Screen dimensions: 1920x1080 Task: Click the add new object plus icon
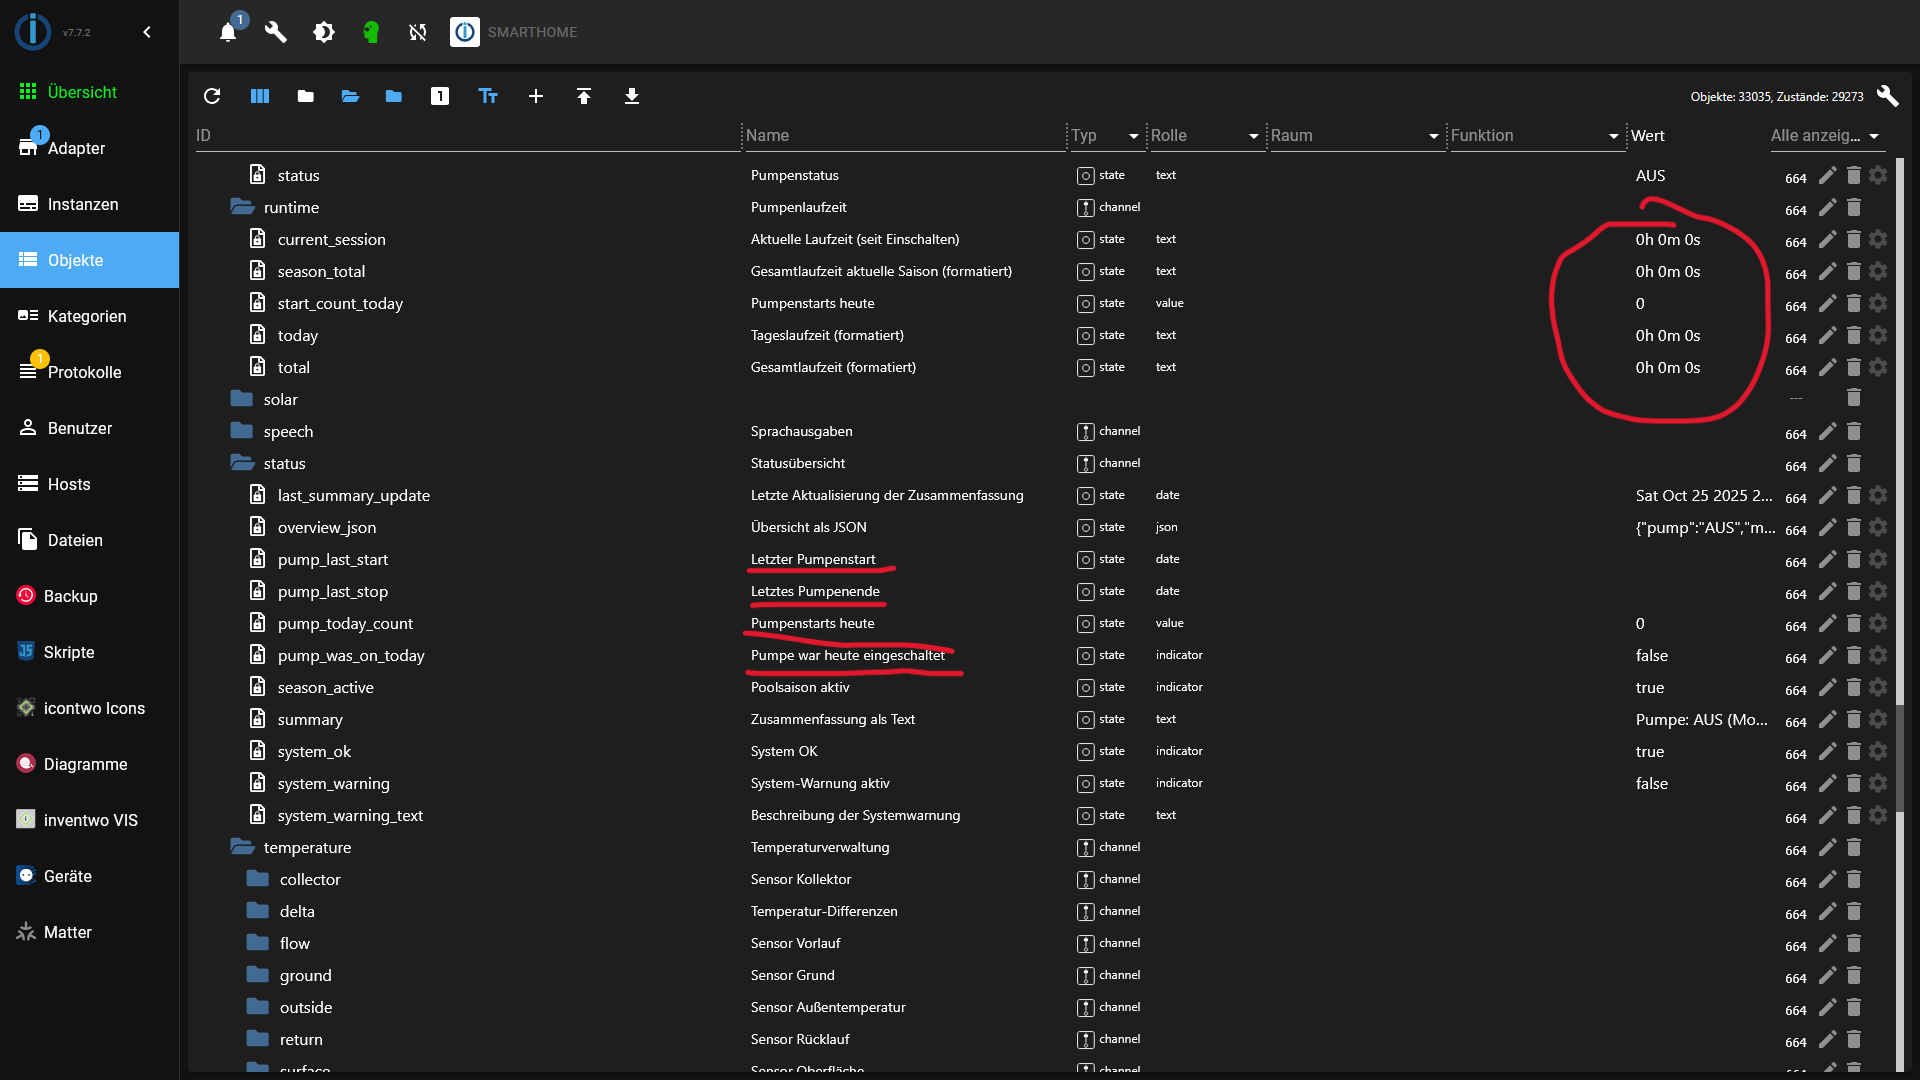(536, 96)
